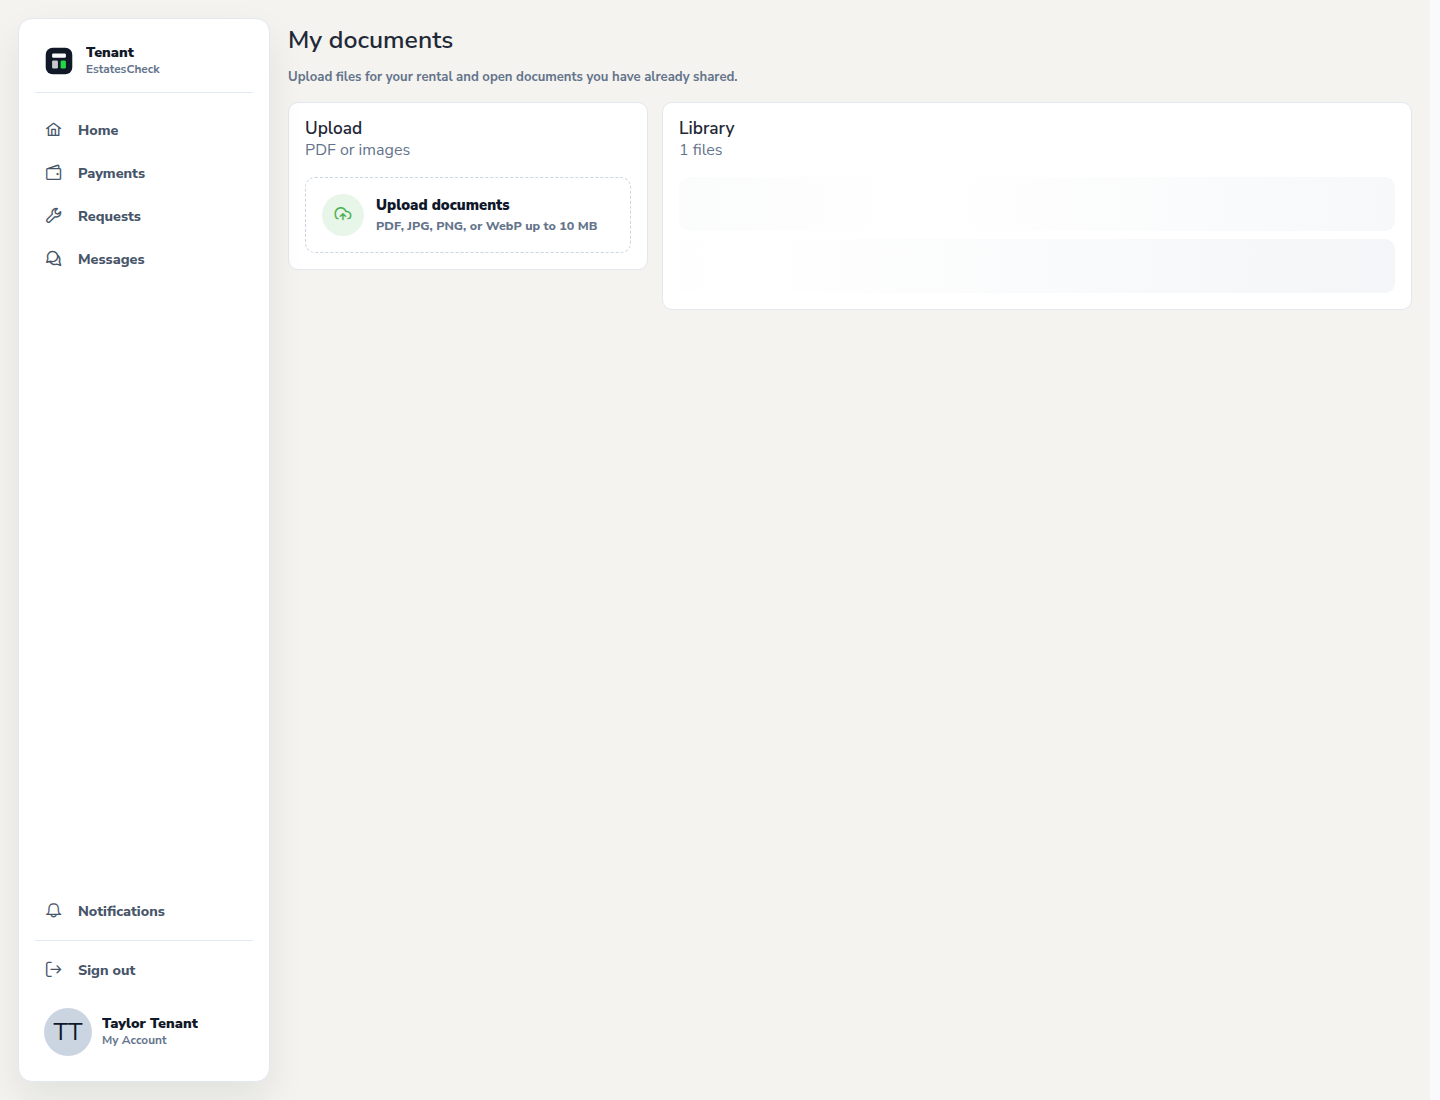Click the EstatesCheck logo icon
The image size is (1440, 1100).
[59, 61]
